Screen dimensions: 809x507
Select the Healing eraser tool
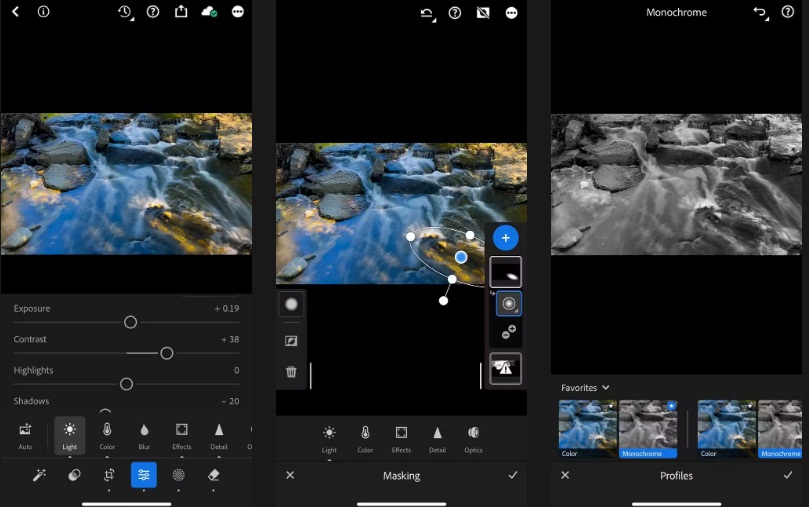tap(213, 475)
